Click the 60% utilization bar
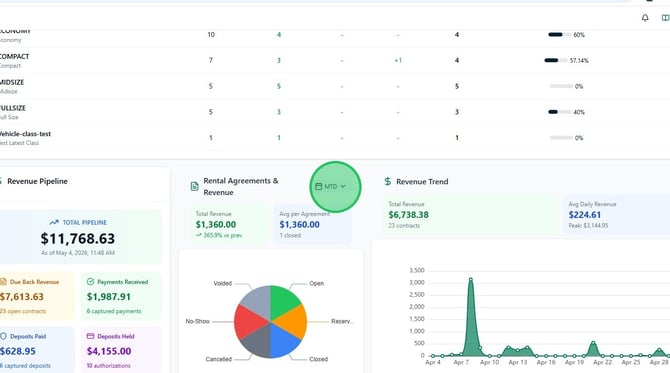 (x=559, y=35)
